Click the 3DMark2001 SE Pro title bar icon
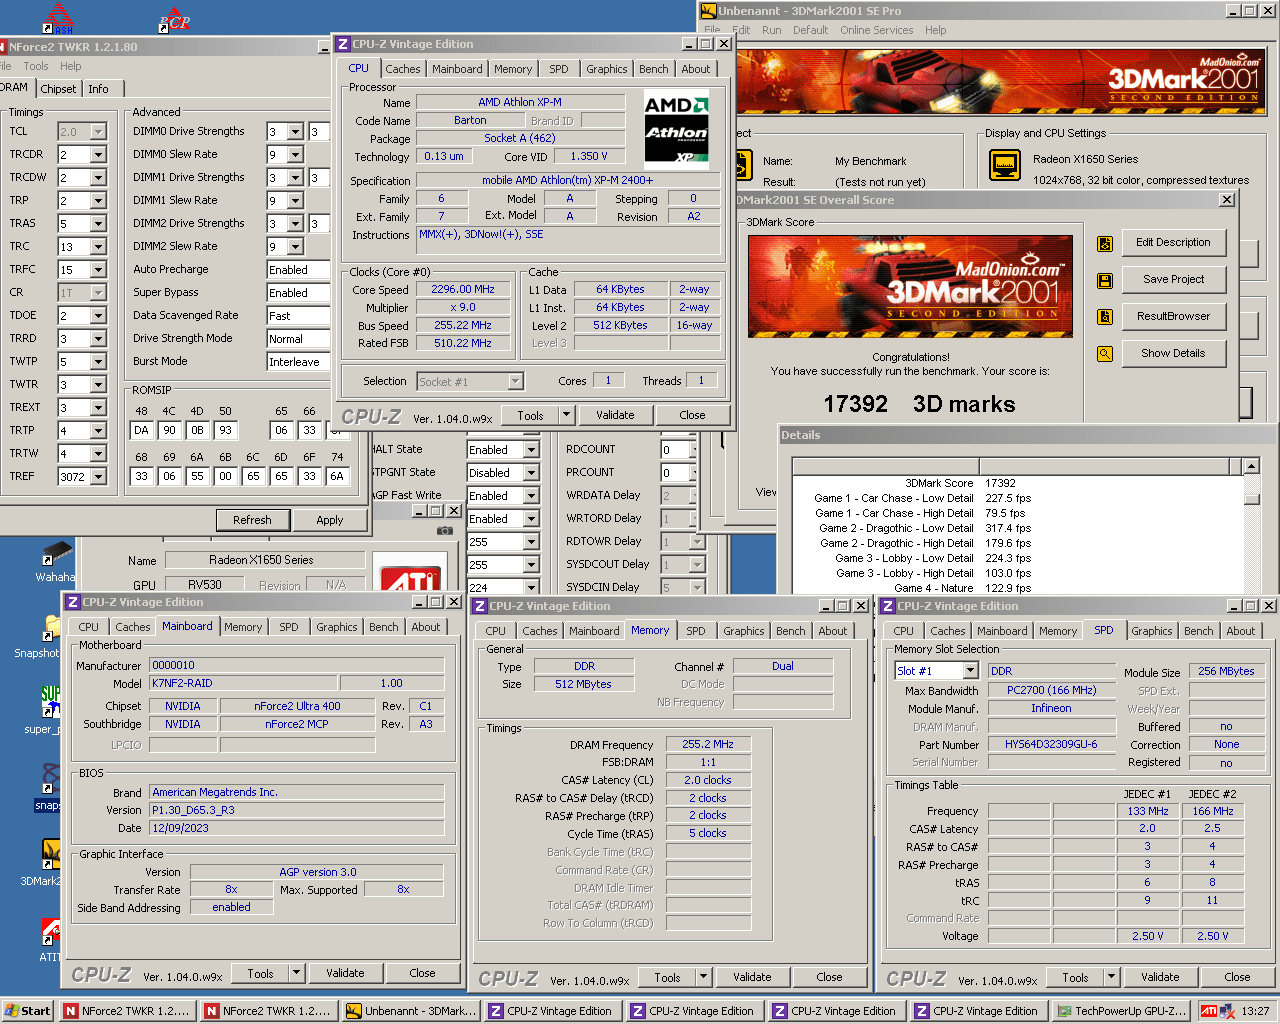 click(x=708, y=11)
